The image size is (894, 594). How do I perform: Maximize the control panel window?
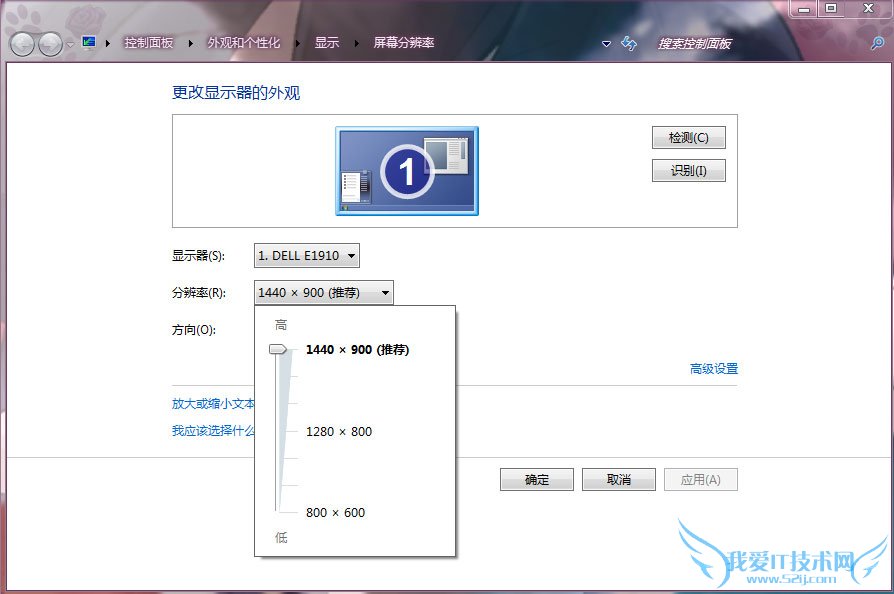point(831,8)
